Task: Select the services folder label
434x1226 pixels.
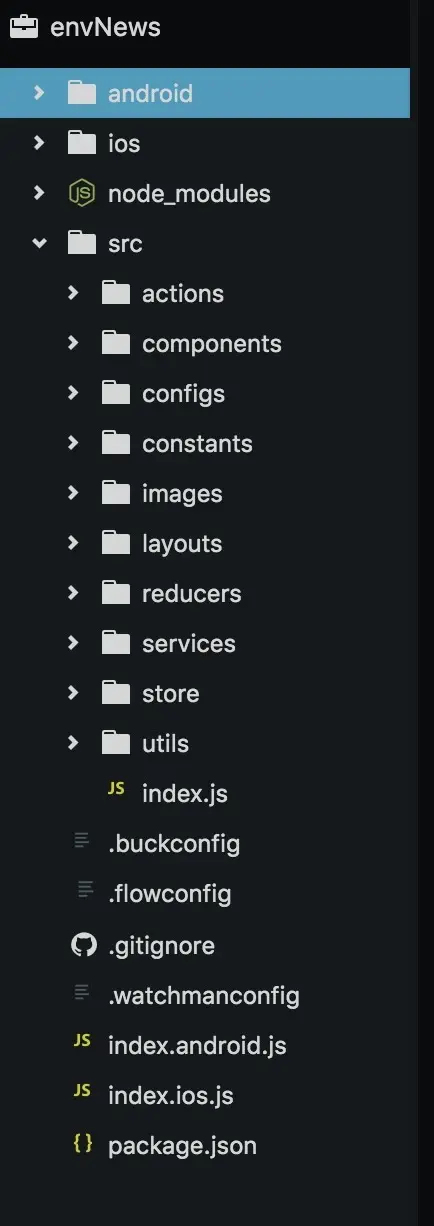Action: coord(189,643)
